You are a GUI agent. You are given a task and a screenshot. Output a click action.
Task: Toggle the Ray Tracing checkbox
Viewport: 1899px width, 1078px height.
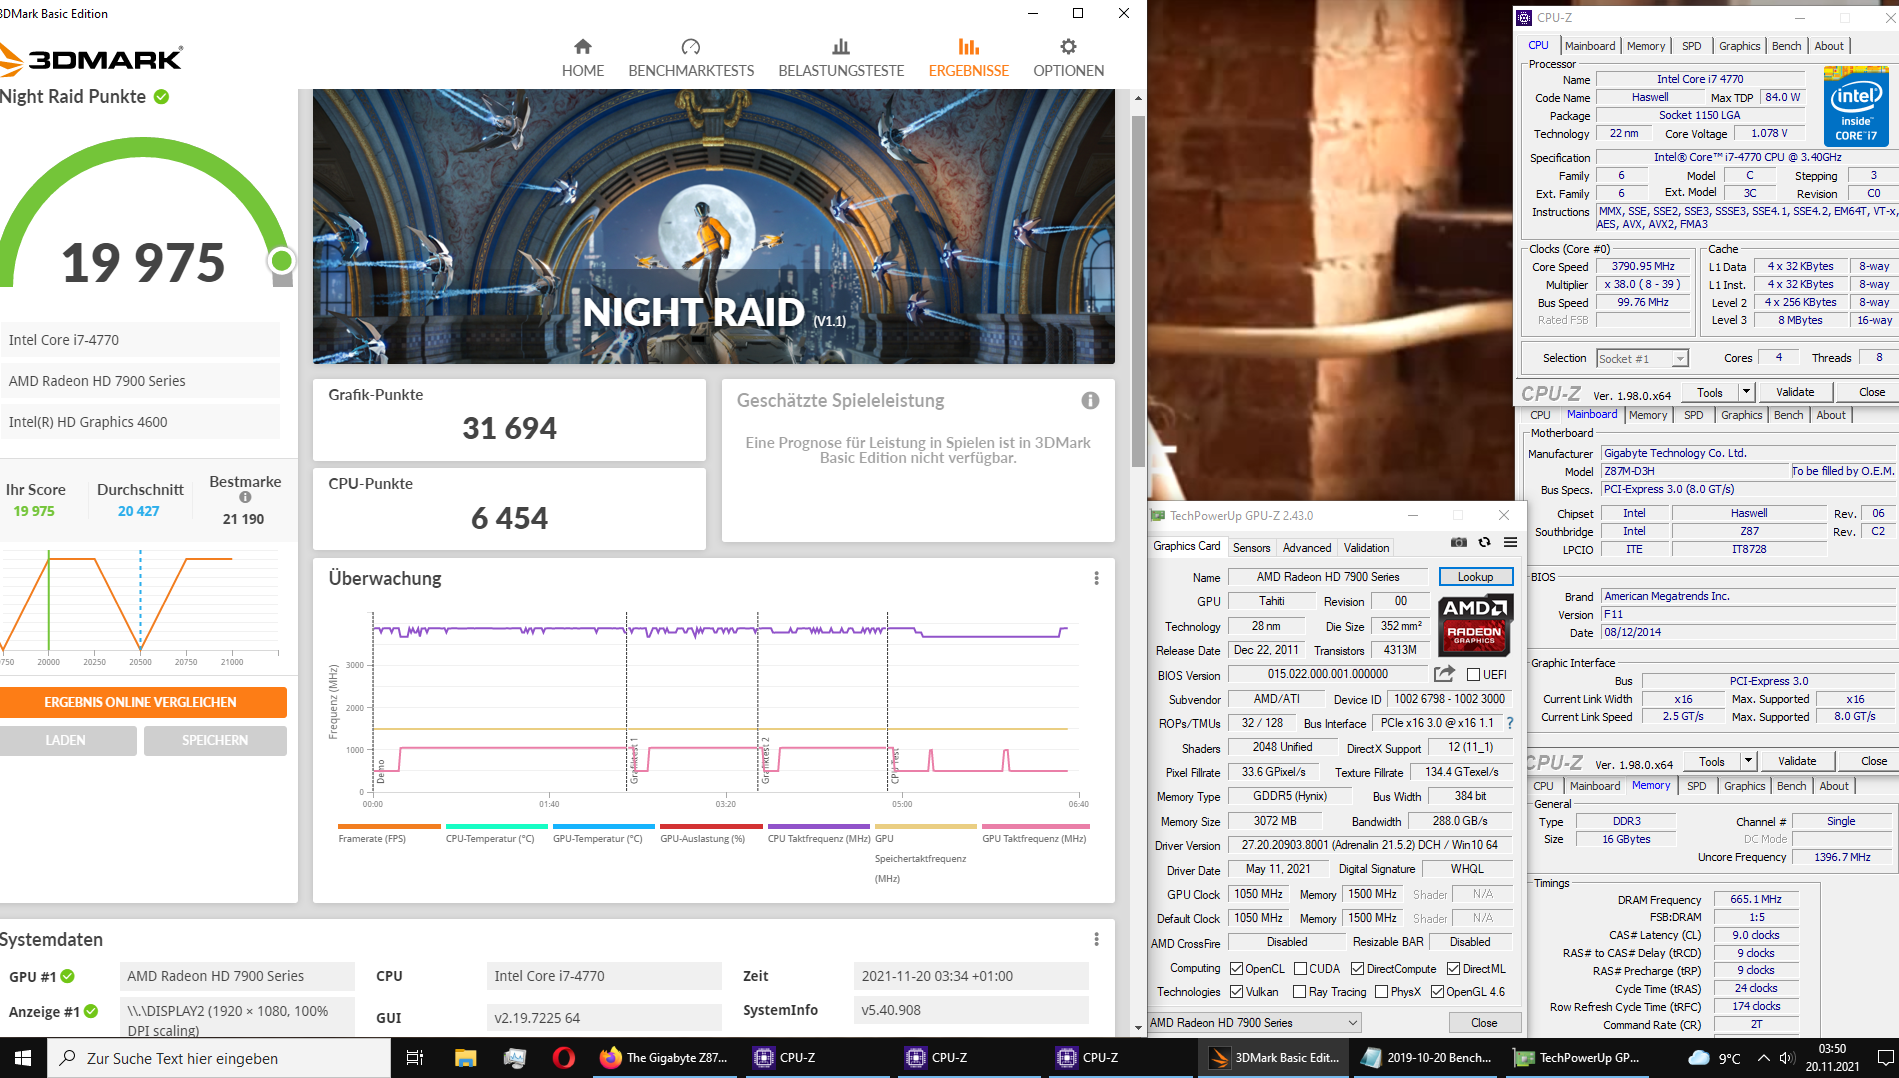(1299, 991)
